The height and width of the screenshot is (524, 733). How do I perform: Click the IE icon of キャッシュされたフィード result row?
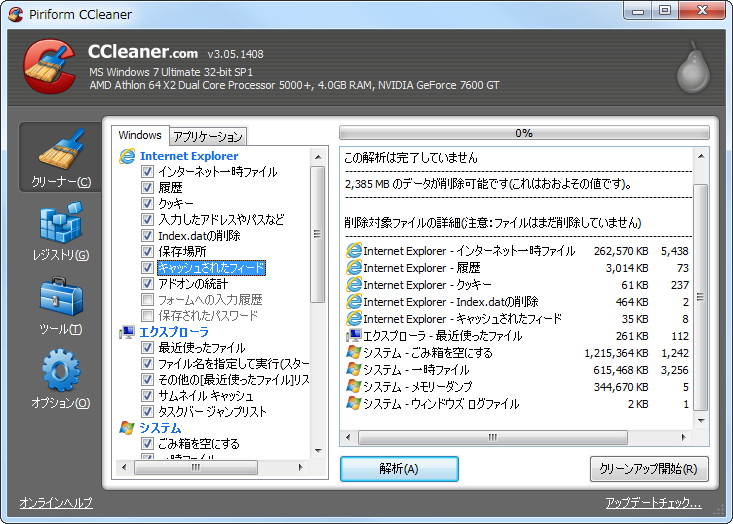point(354,319)
